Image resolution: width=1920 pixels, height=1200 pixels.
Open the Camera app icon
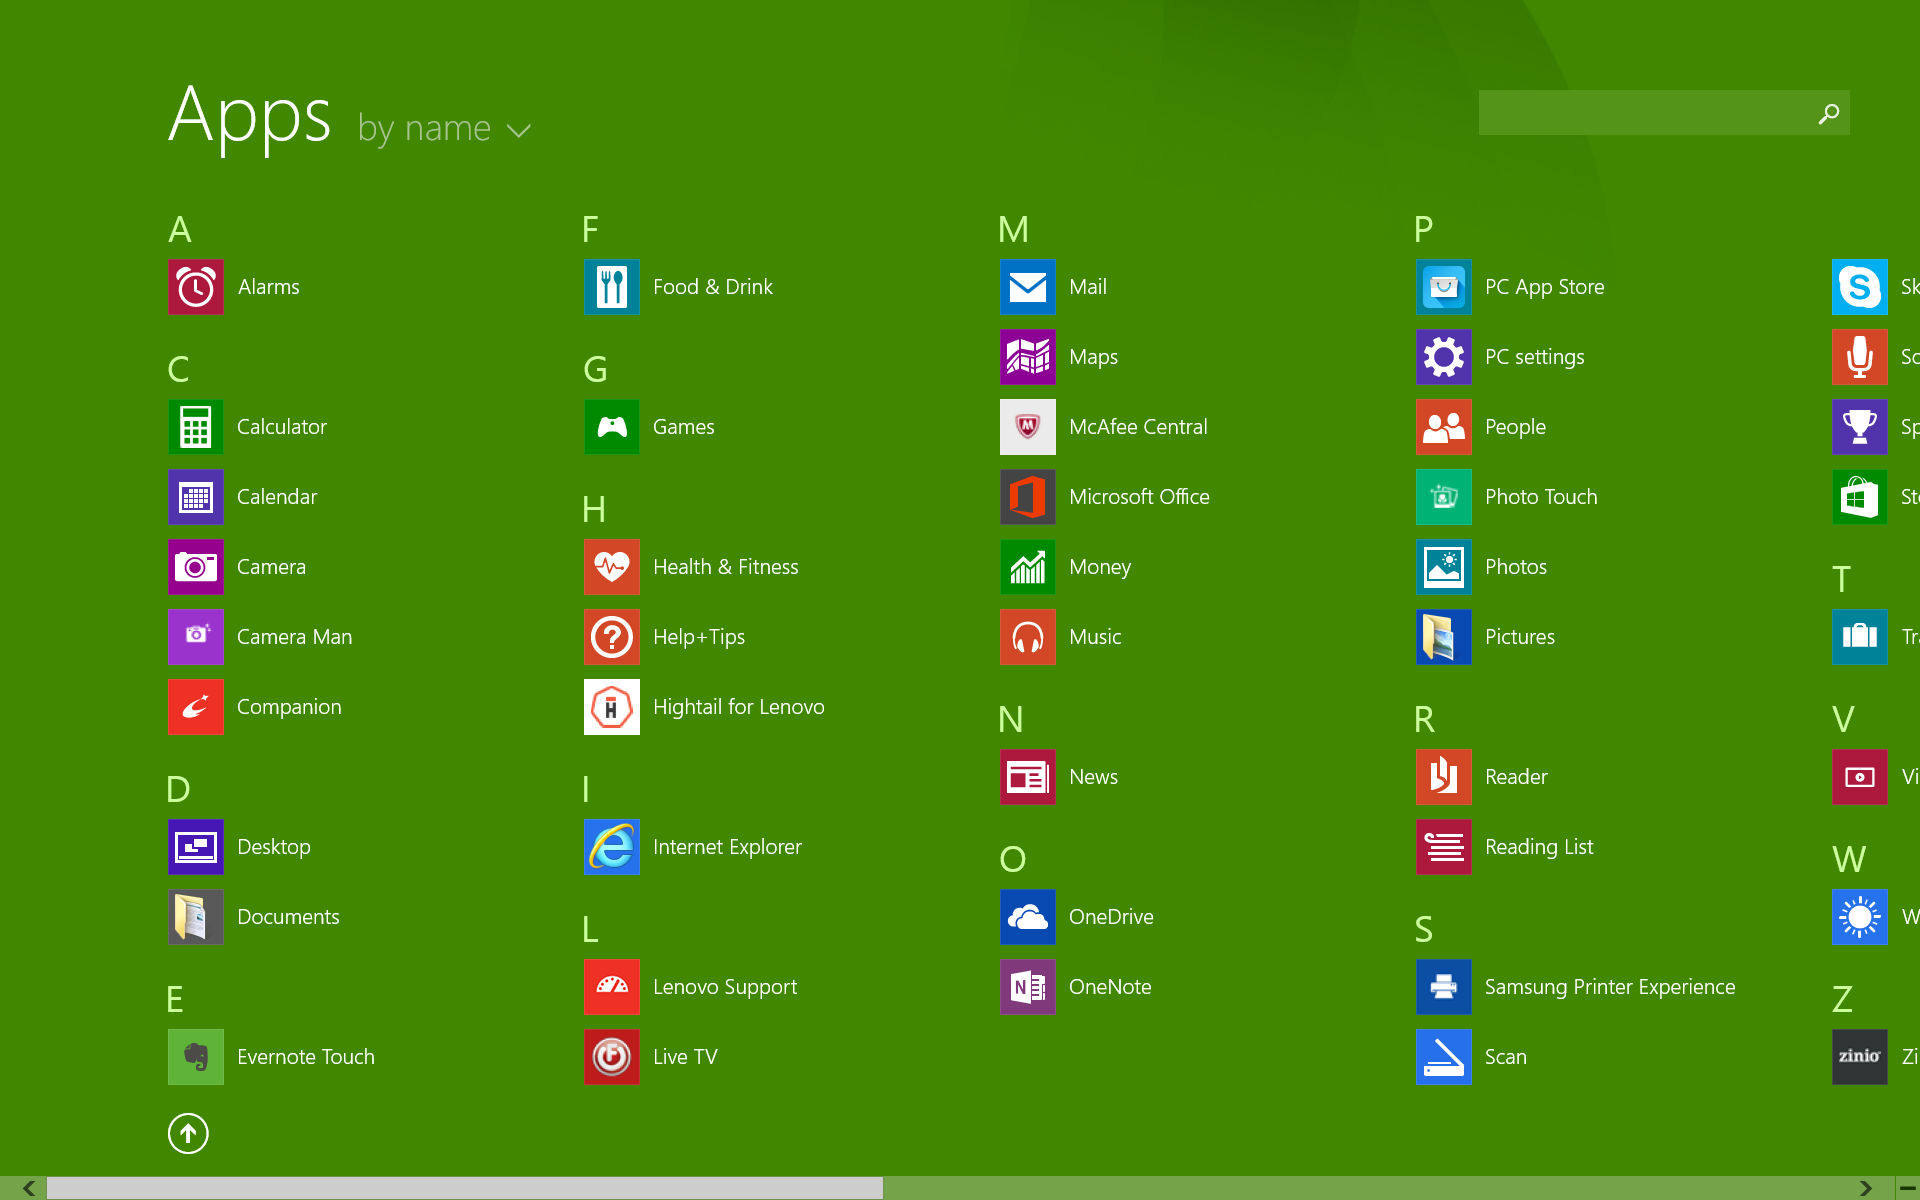click(195, 567)
